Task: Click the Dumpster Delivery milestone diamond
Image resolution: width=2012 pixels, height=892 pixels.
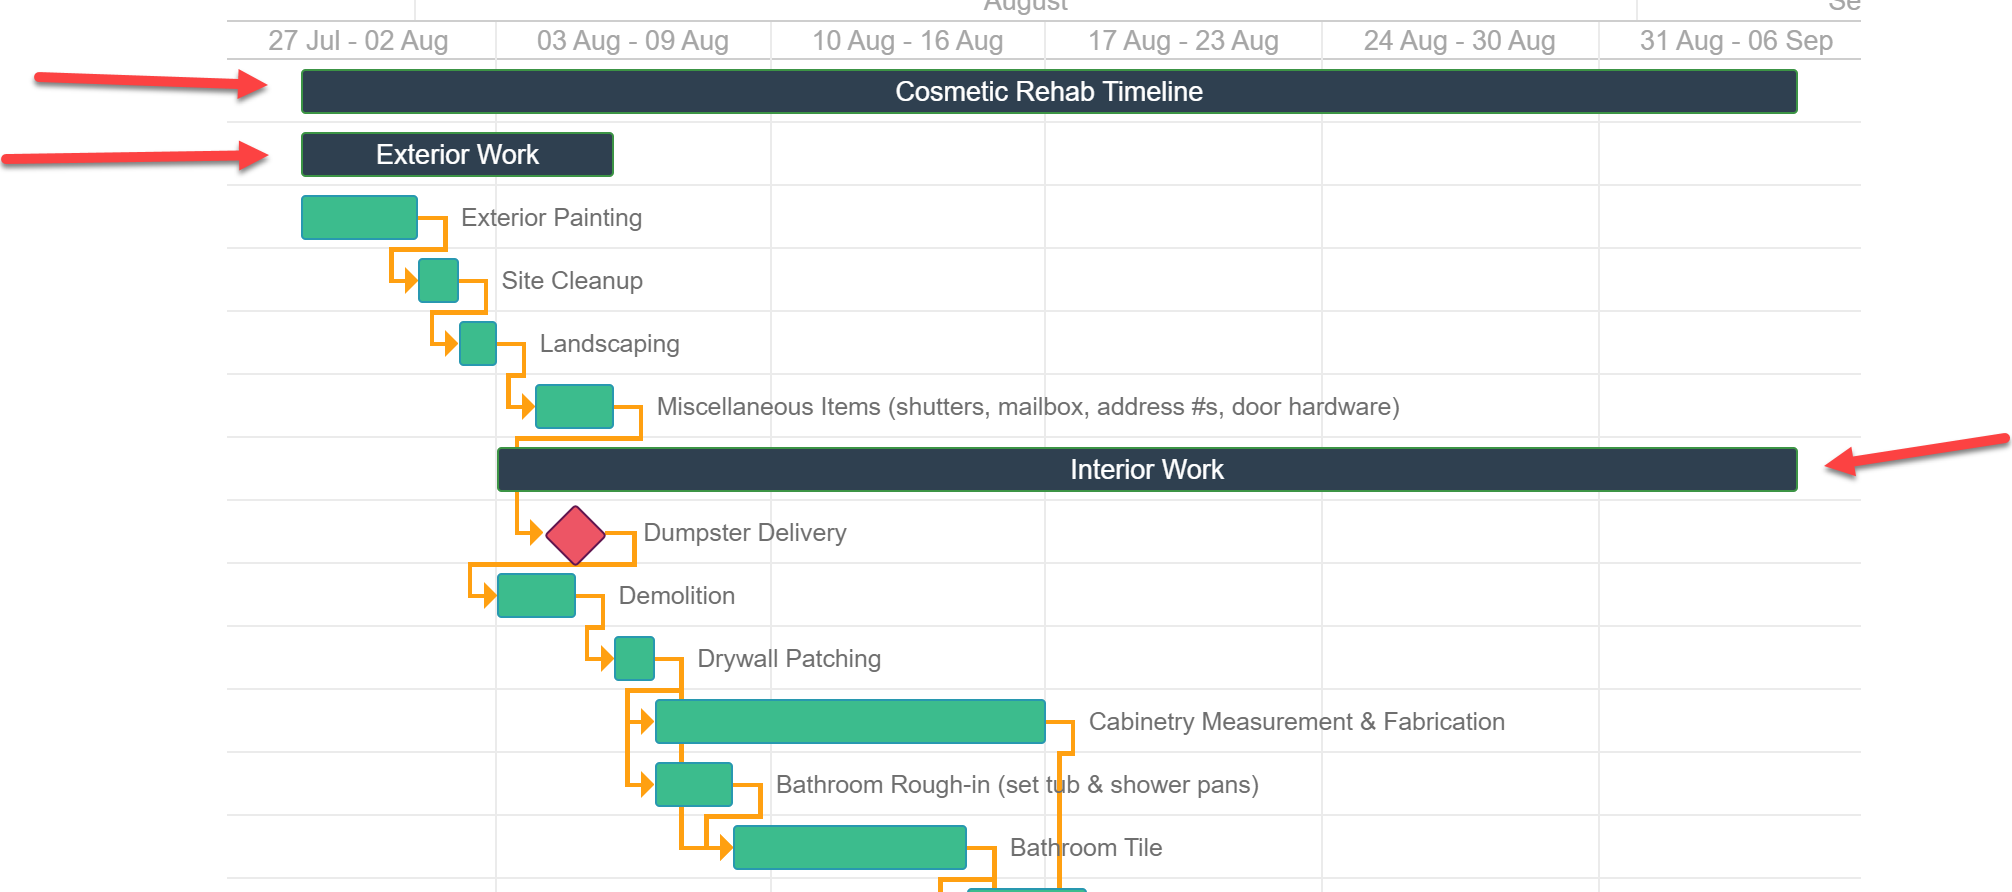Action: point(575,535)
